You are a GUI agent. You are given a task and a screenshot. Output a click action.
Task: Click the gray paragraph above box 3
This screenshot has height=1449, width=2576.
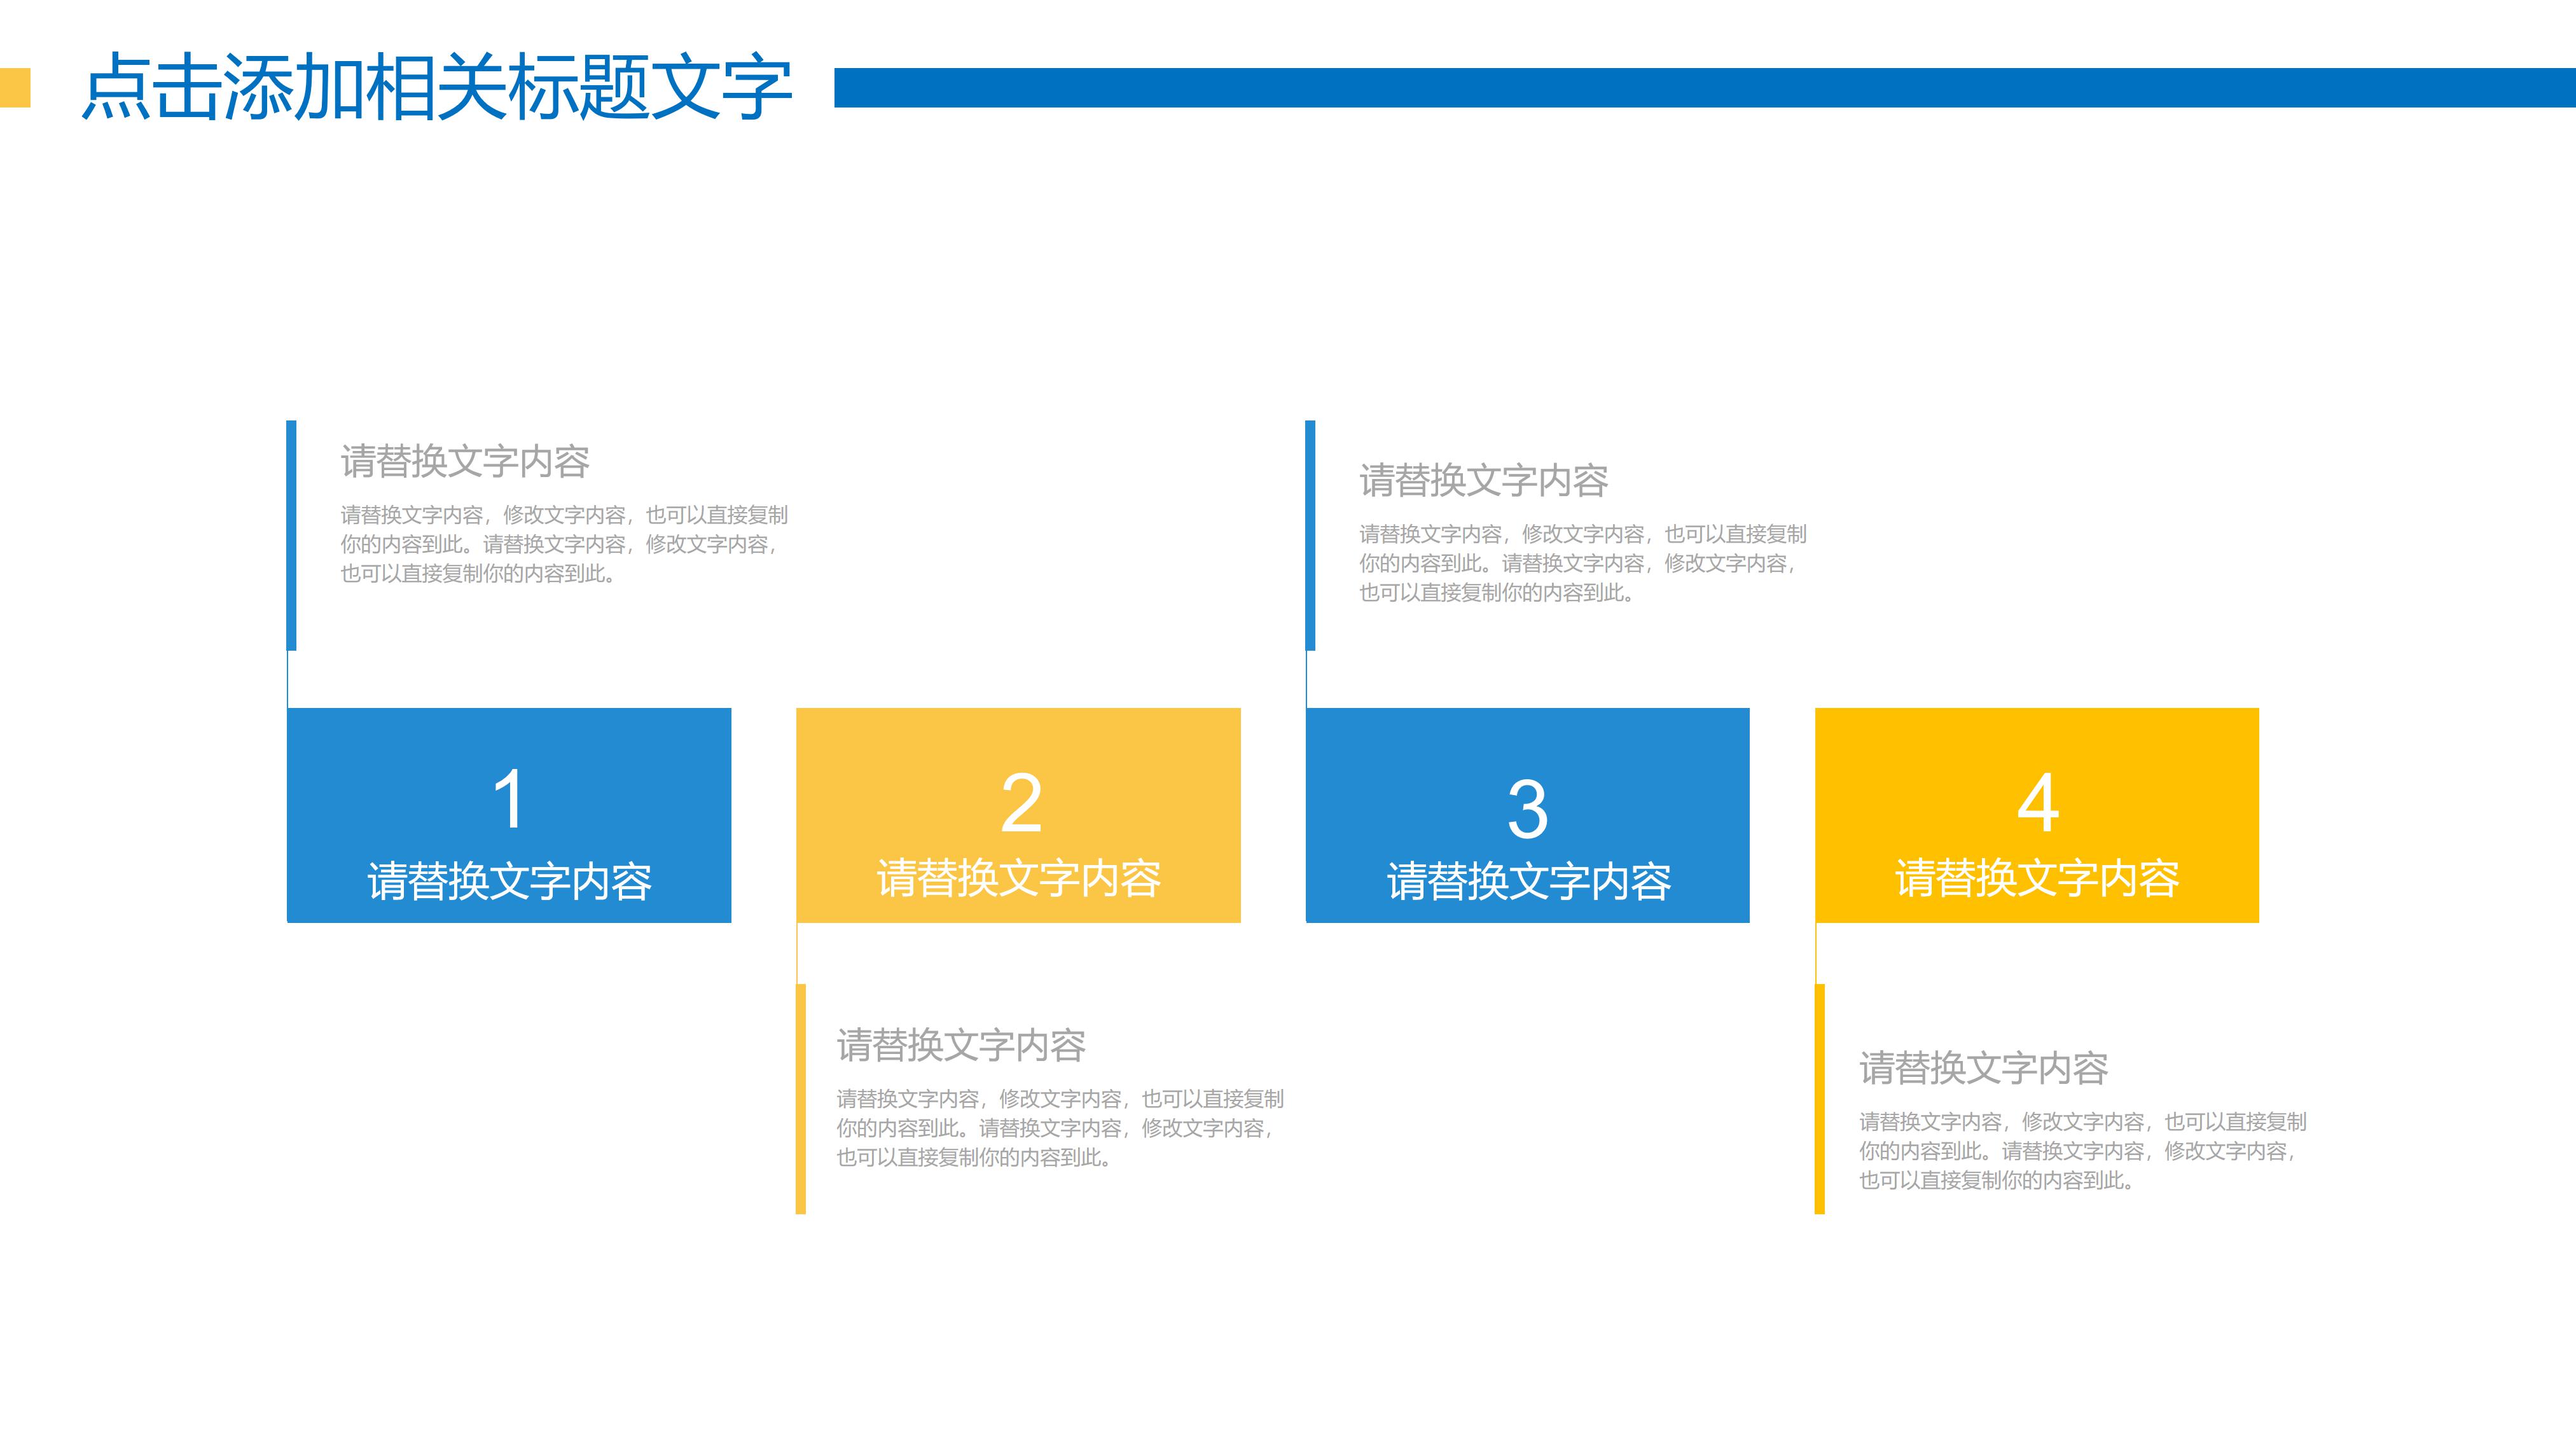click(1582, 563)
